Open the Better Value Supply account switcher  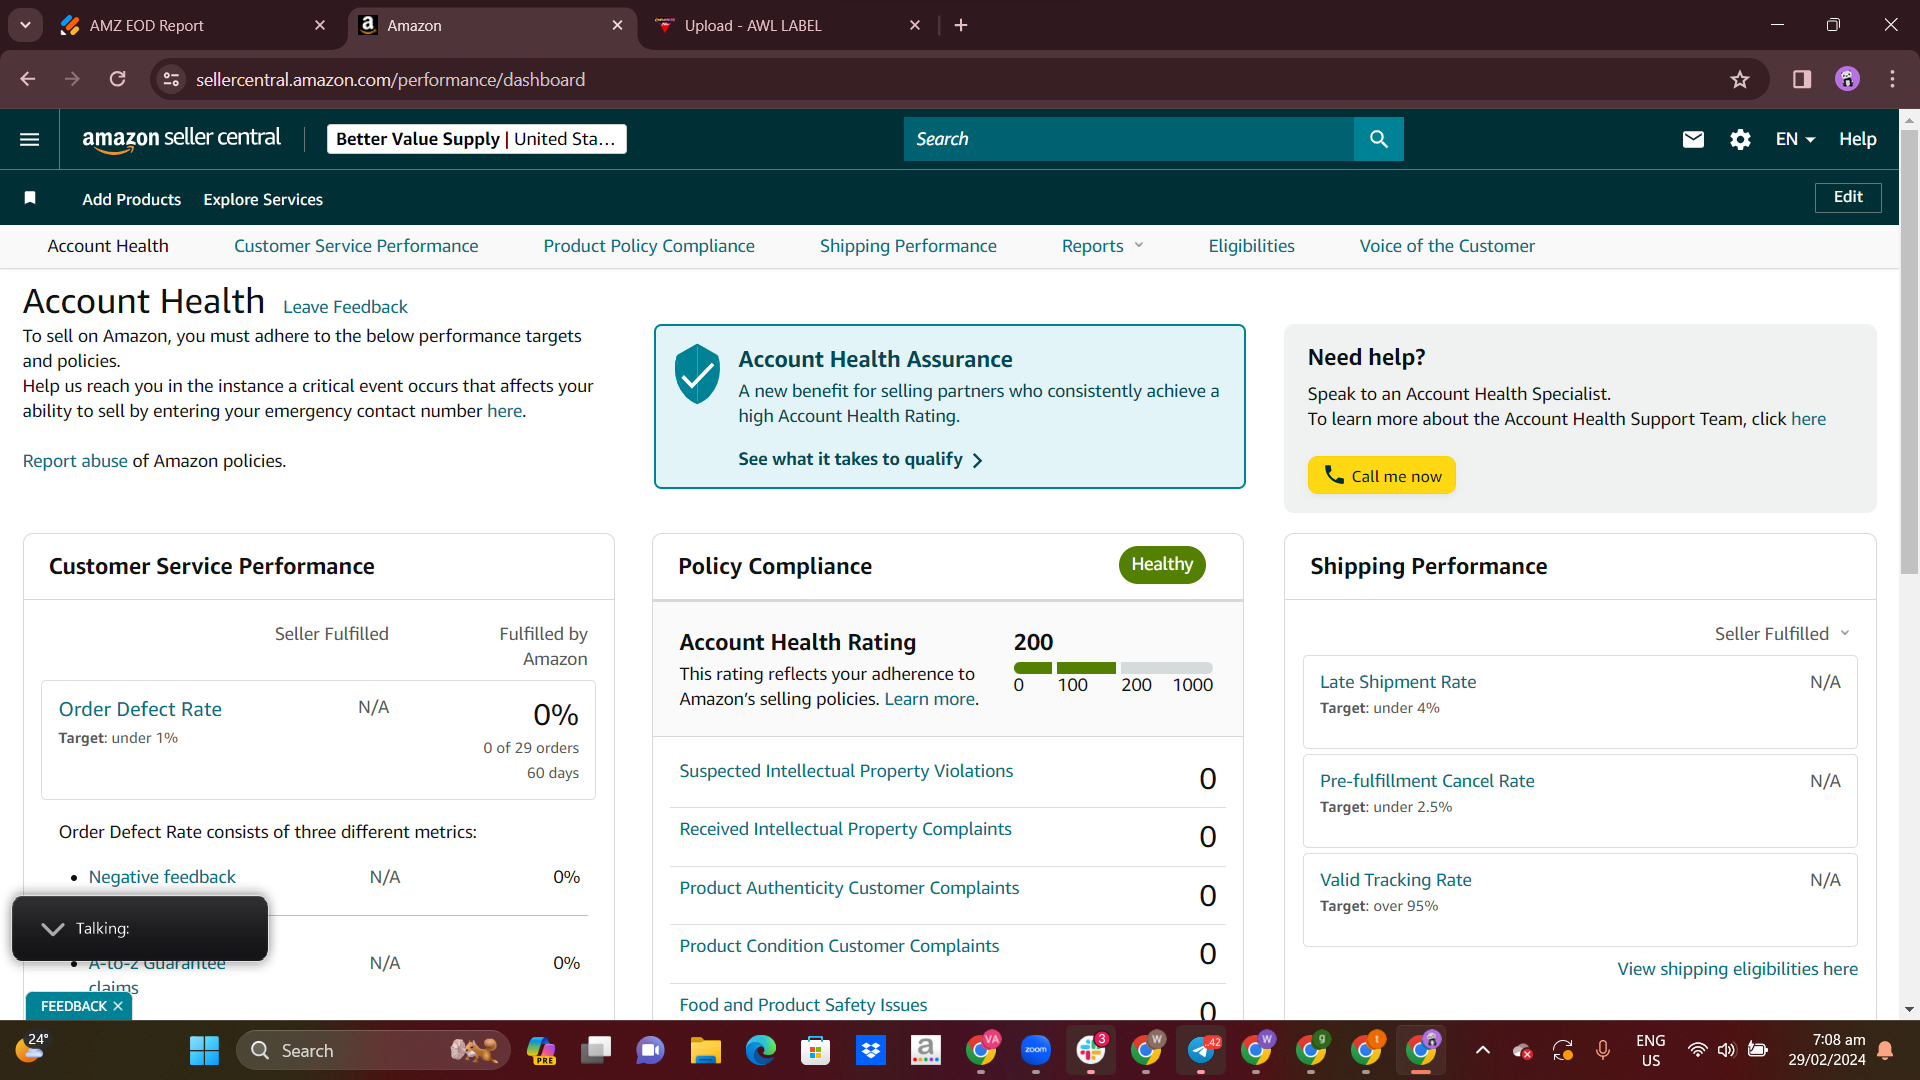(476, 139)
